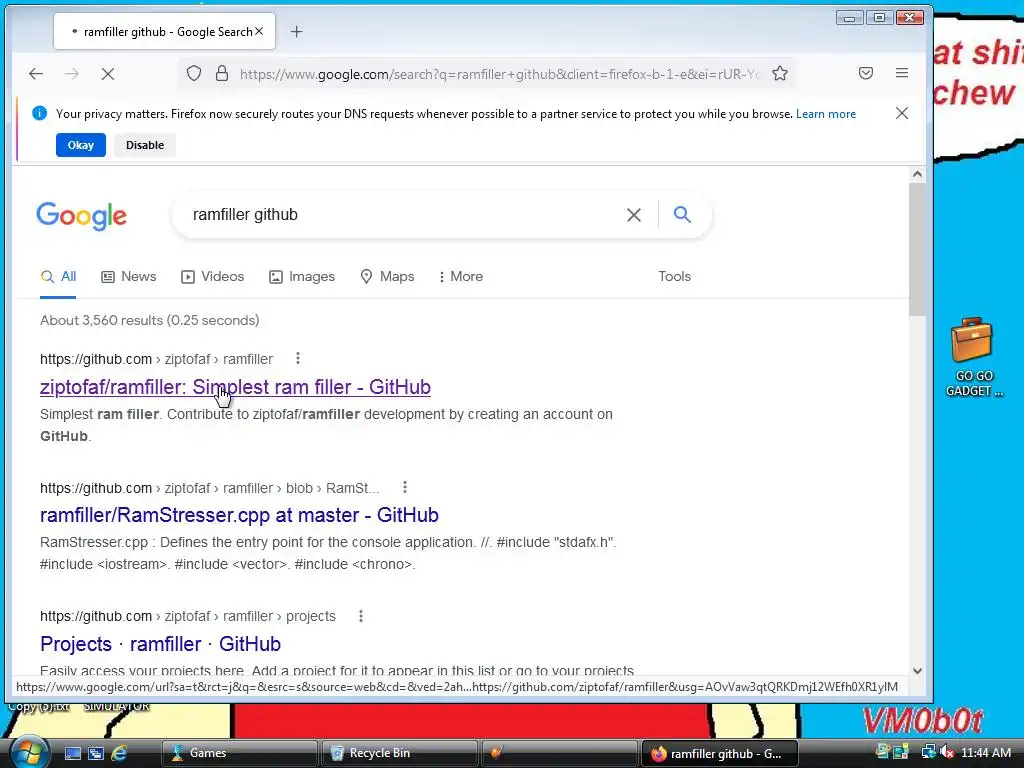Bookmark this page with the star icon
The height and width of the screenshot is (768, 1024).
(x=780, y=73)
